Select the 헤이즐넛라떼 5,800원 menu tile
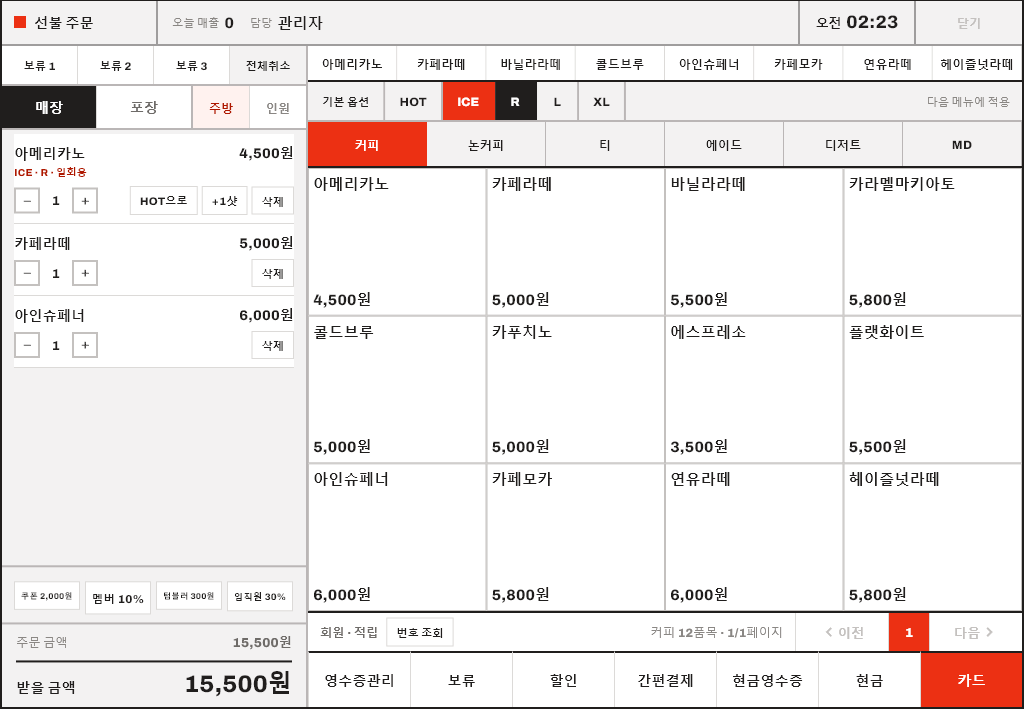Screen dimensions: 1024x709 [x=933, y=537]
